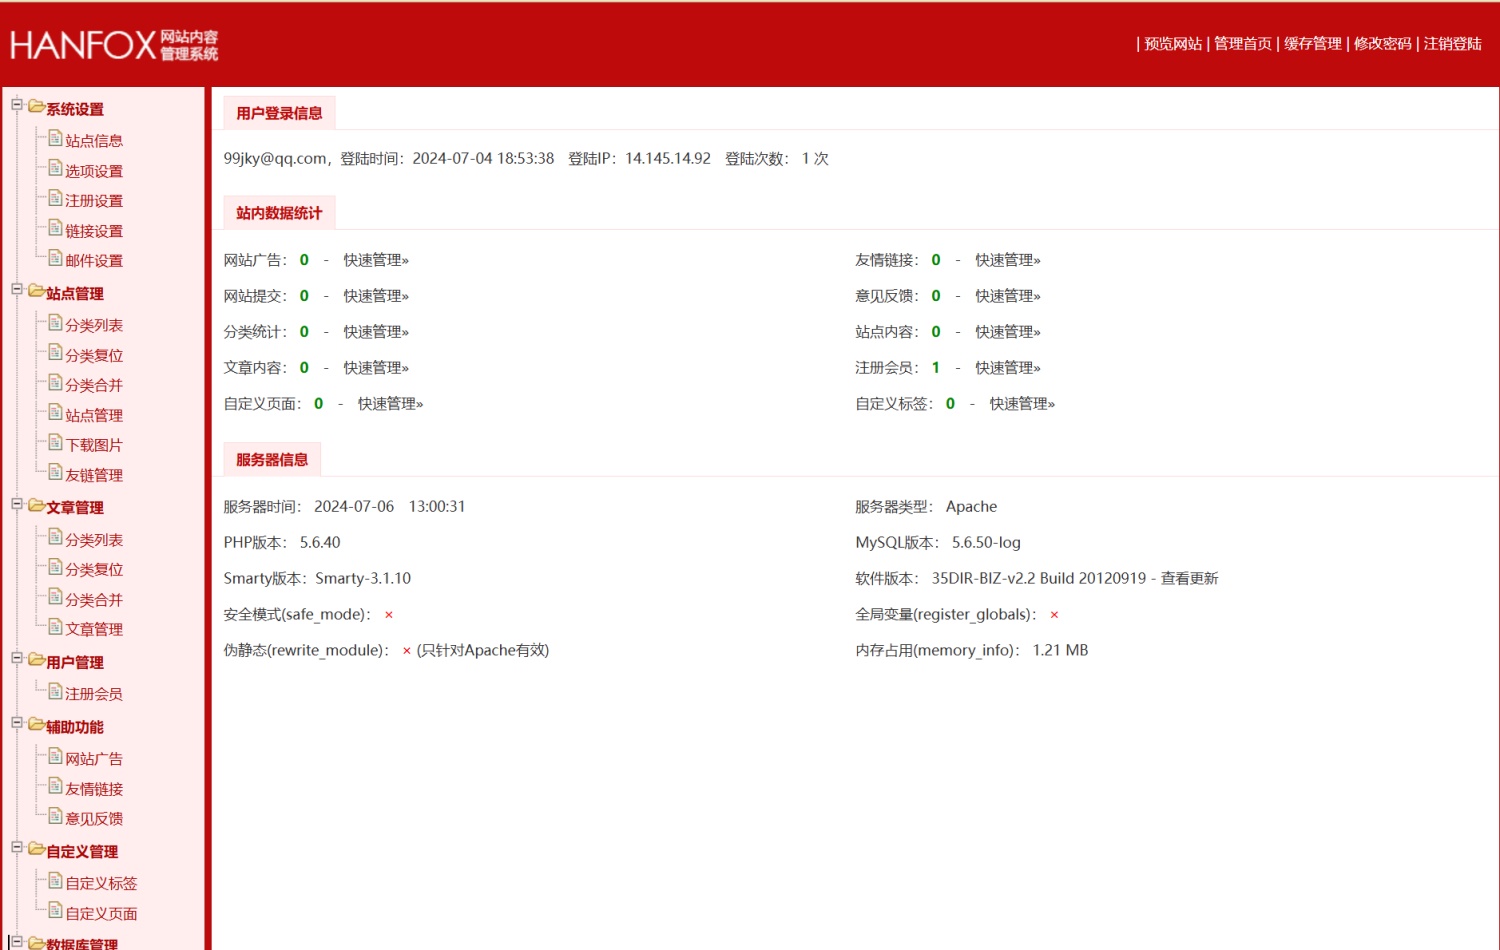1500x950 pixels.
Task: Click the page icon beside 网站广告
Action: tap(56, 756)
